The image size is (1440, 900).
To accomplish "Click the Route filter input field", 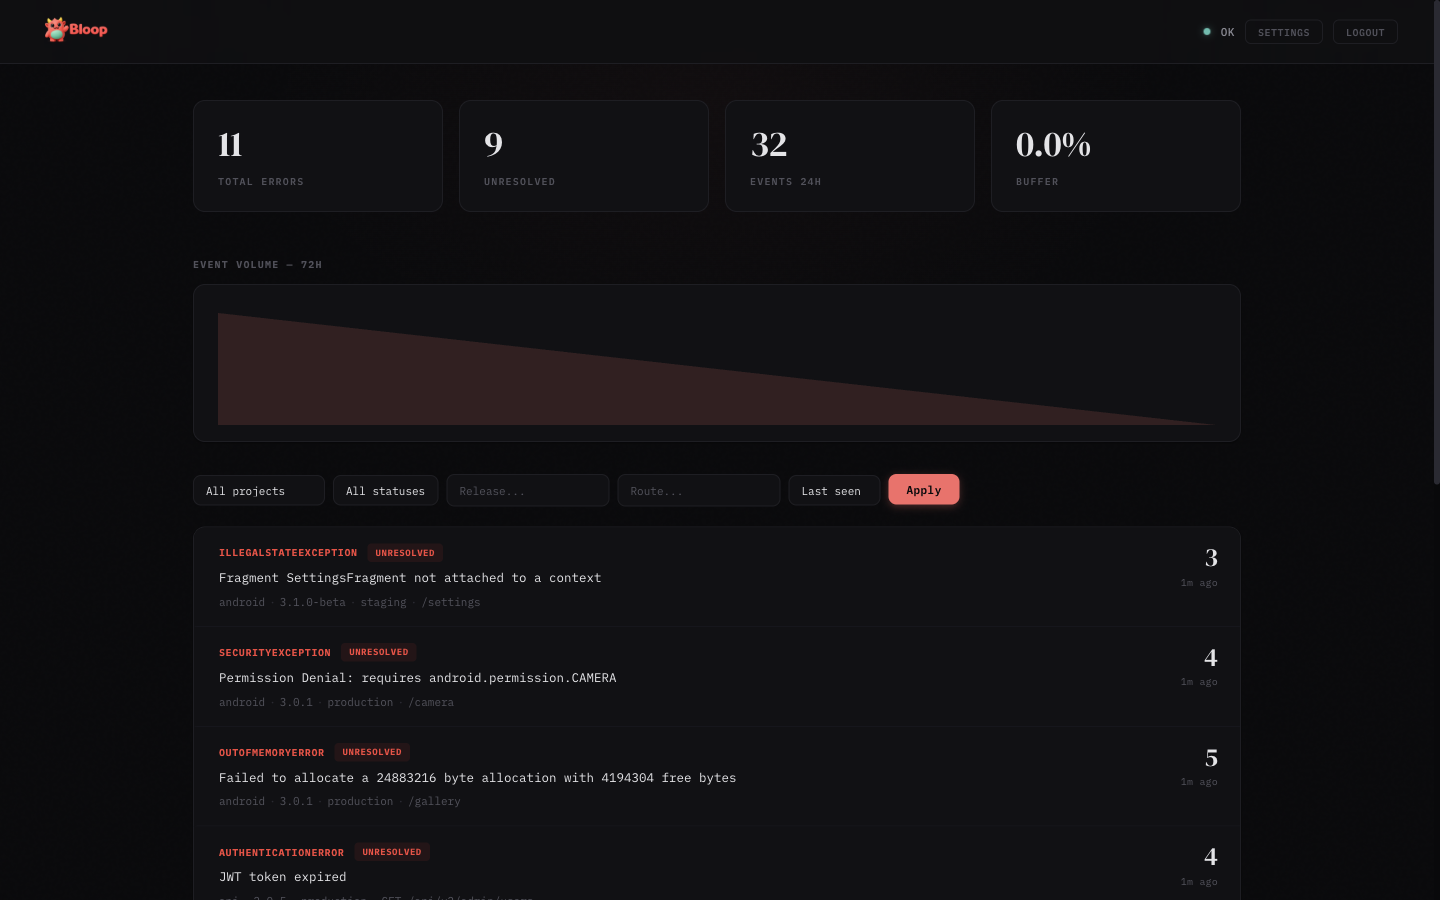I will (x=698, y=490).
